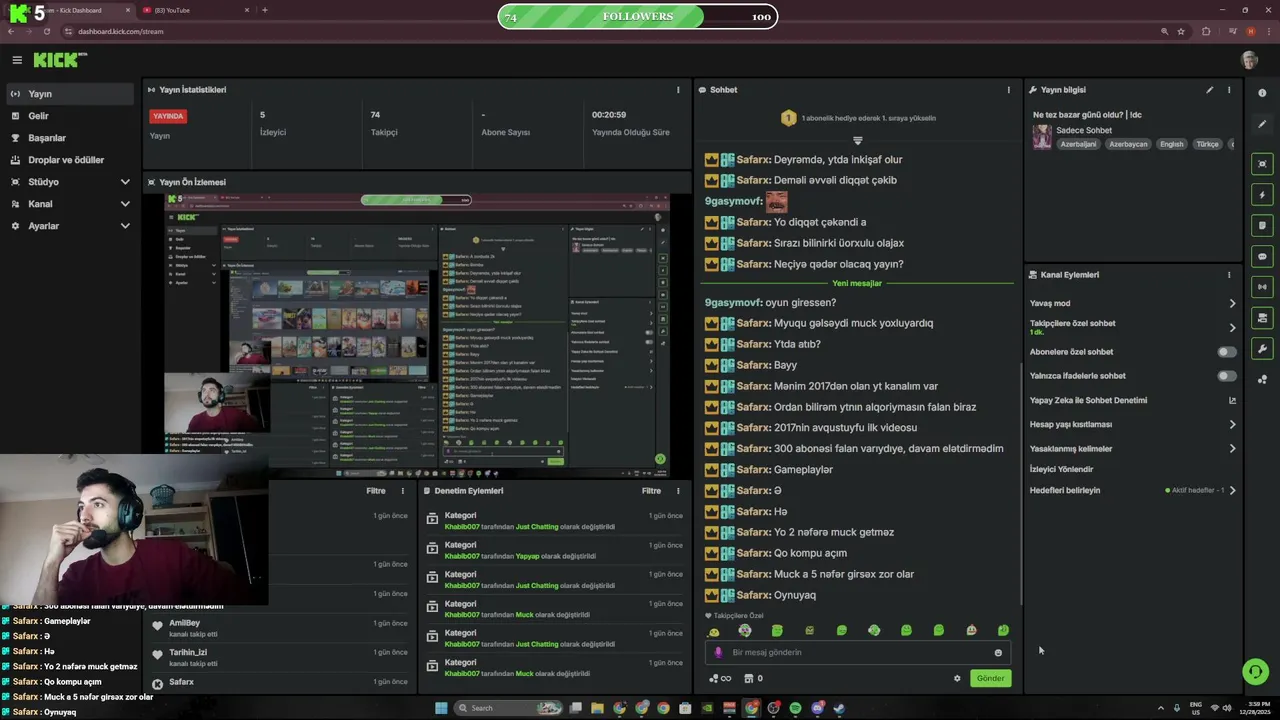Open Sohbet panel three-dot menu
The height and width of the screenshot is (720, 1280).
click(1008, 90)
